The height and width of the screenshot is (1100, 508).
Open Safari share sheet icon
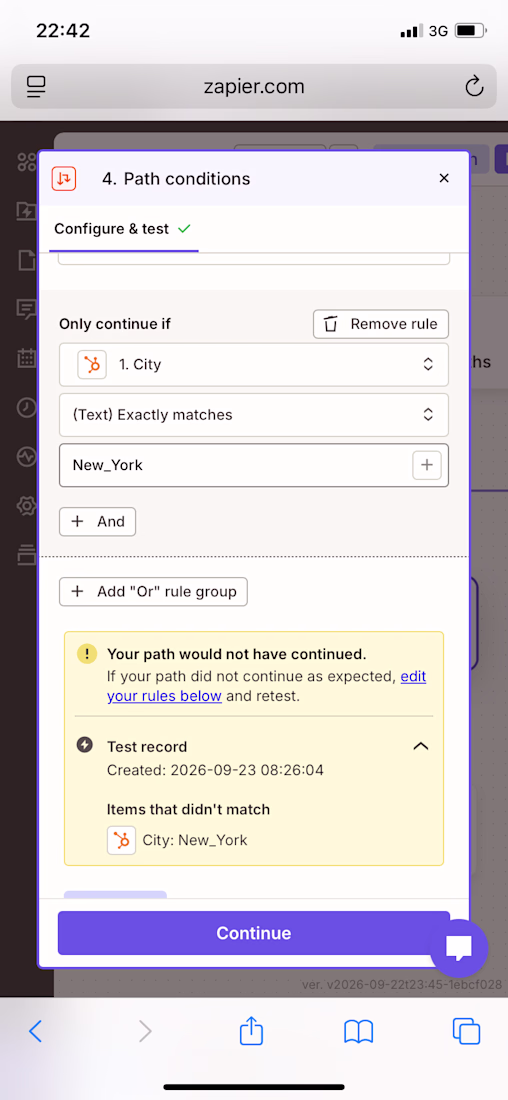[x=251, y=1031]
